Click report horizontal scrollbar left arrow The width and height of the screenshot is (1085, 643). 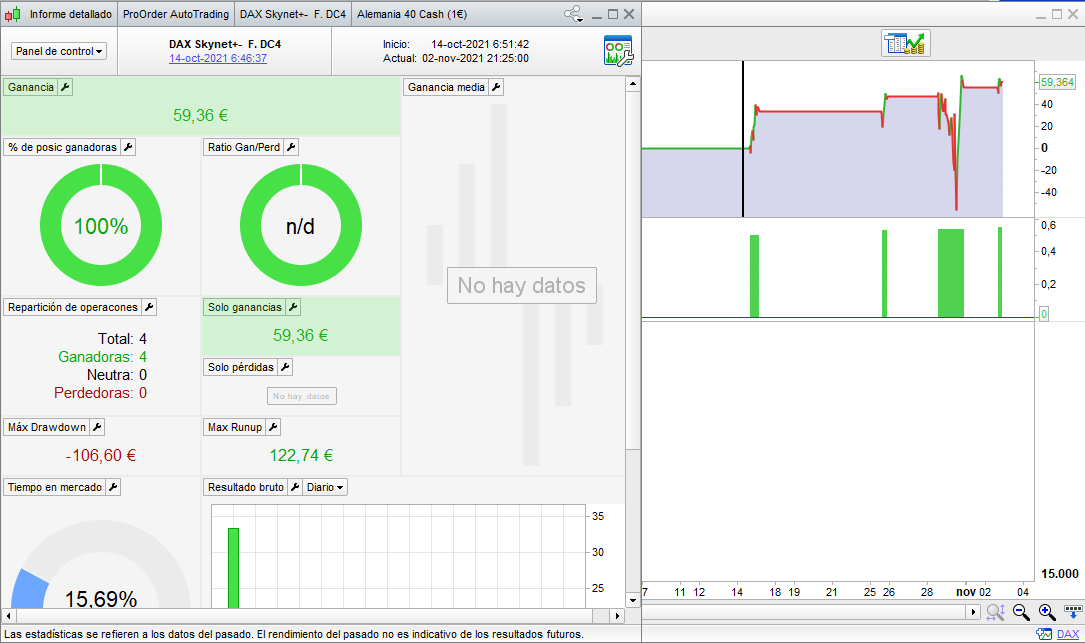click(9, 615)
